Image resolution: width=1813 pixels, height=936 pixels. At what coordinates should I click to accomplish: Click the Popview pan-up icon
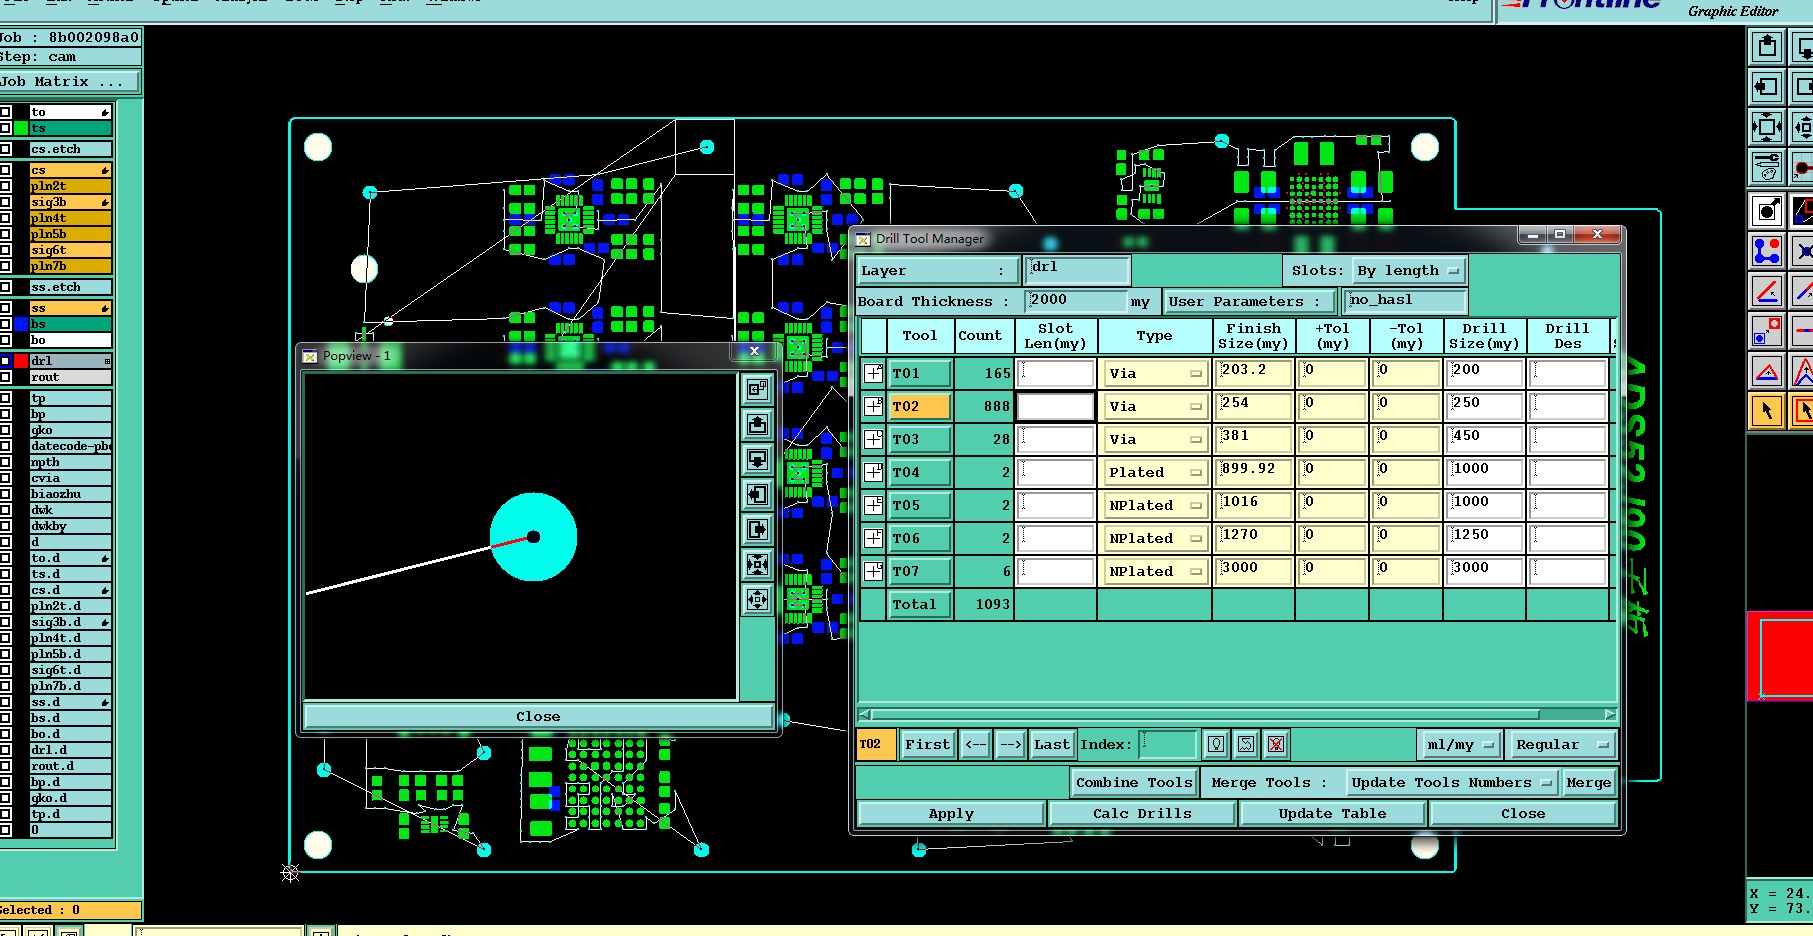coord(757,424)
